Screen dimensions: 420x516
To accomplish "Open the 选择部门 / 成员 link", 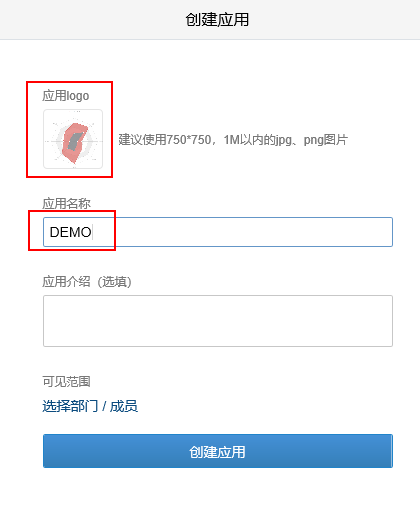I will click(x=90, y=406).
